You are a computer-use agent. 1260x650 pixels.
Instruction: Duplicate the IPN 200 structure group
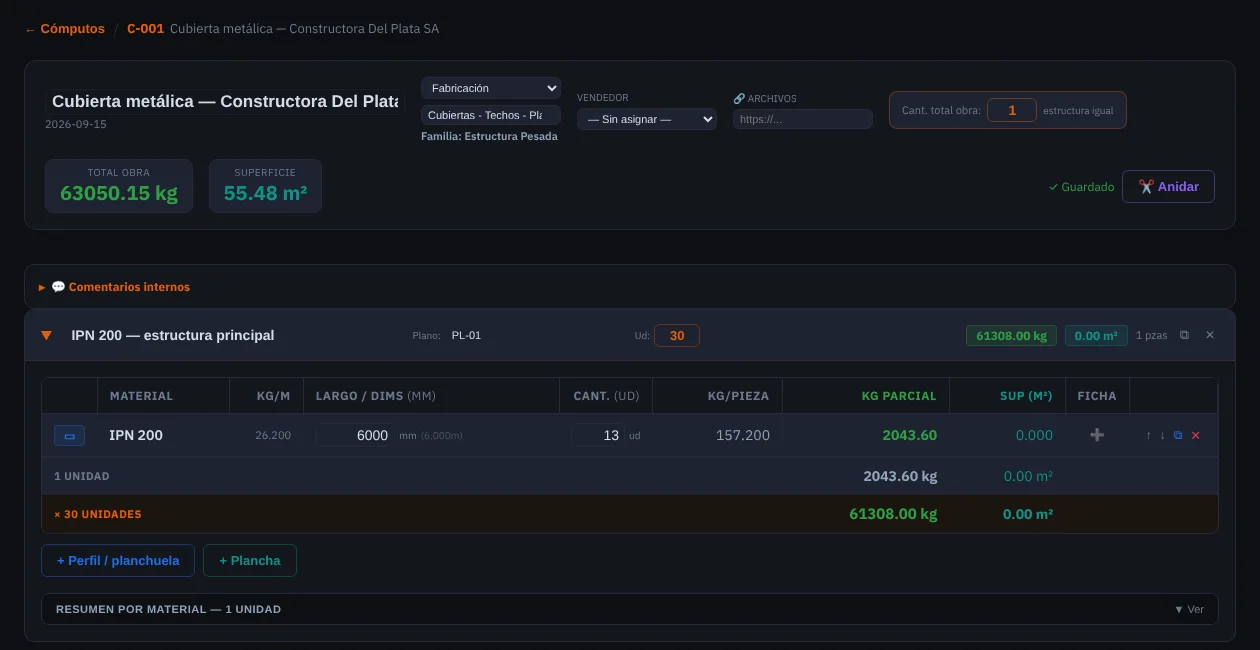click(1184, 335)
